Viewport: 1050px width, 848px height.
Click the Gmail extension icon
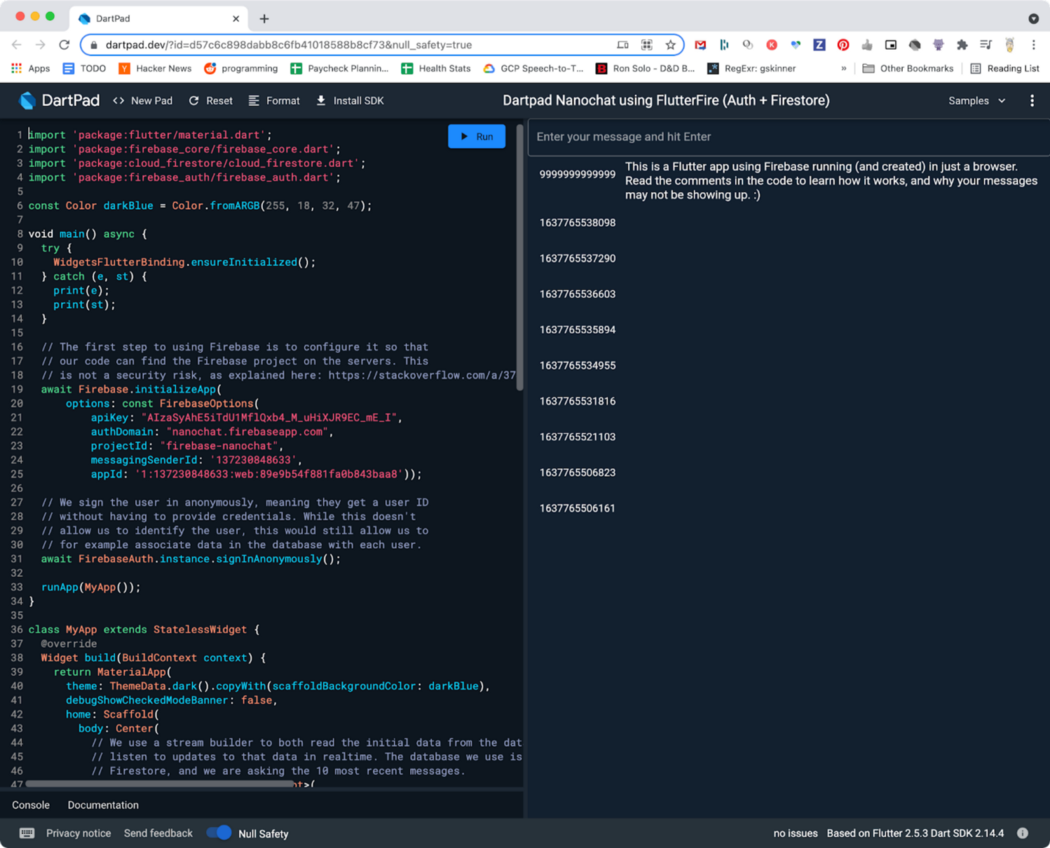700,45
